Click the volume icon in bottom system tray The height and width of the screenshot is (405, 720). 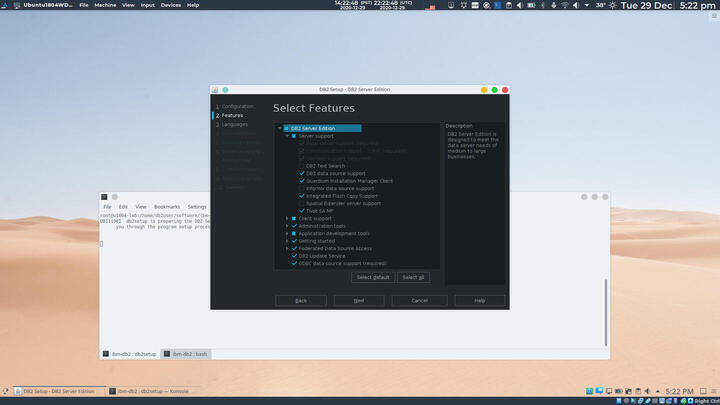pos(647,391)
